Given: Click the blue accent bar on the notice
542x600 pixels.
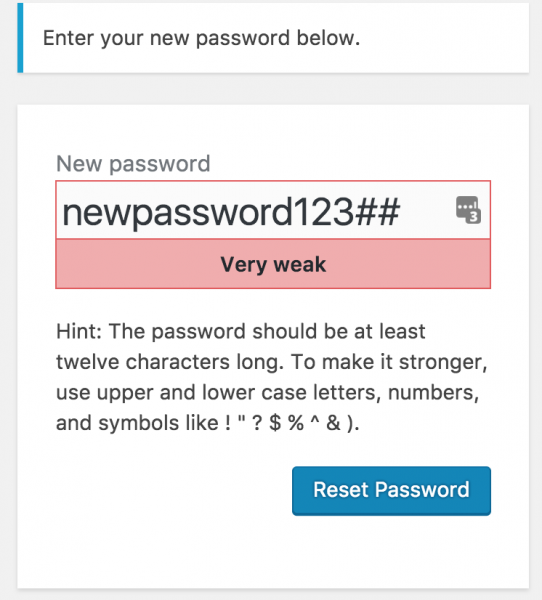Looking at the screenshot, I should tap(20, 38).
